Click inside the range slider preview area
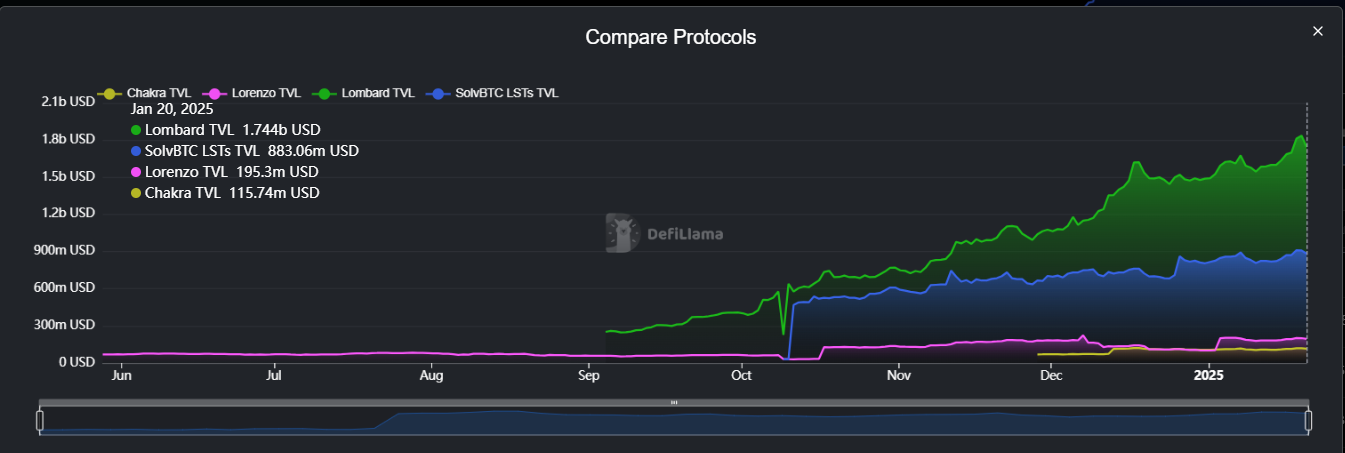Image resolution: width=1345 pixels, height=453 pixels. pyautogui.click(x=700, y=422)
